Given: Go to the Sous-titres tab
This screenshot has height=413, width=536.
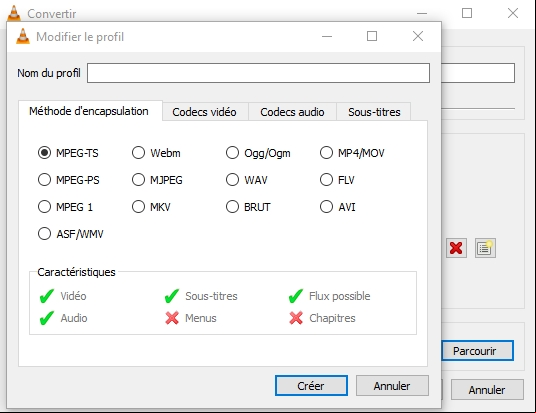Looking at the screenshot, I should coord(374,112).
